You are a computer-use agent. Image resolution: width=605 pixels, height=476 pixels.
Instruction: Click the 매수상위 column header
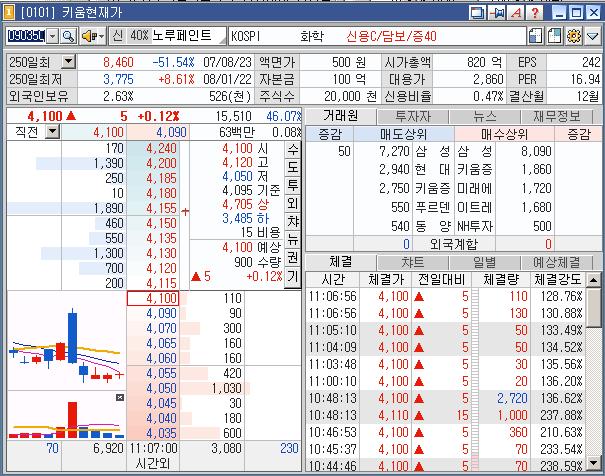tap(504, 134)
